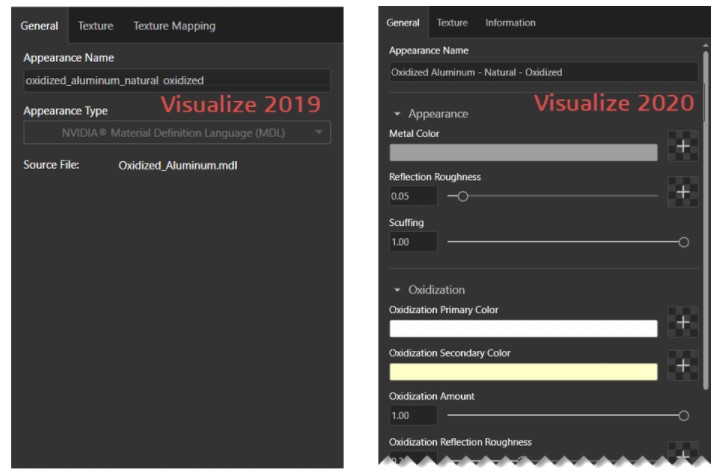Click the yellow Oxidization Secondary Color swatch
The image size is (726, 476).
tap(523, 372)
